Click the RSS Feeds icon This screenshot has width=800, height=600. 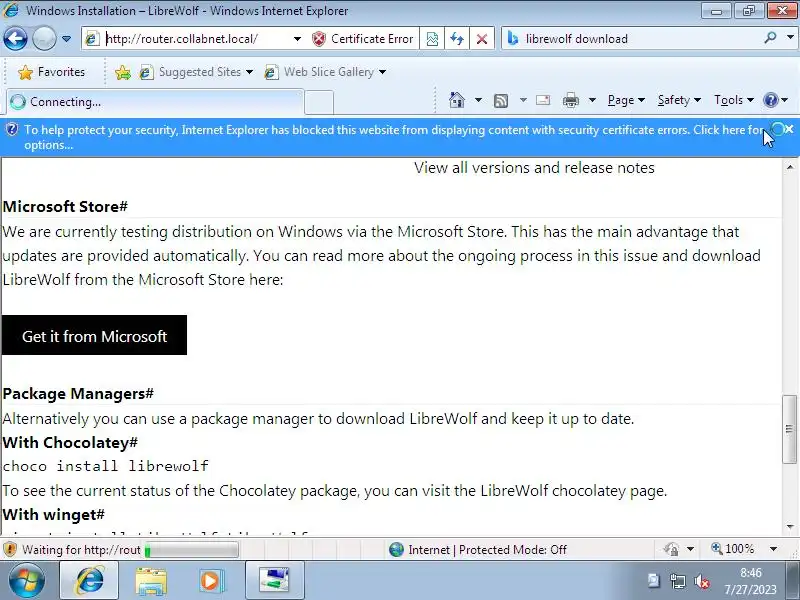coord(501,101)
